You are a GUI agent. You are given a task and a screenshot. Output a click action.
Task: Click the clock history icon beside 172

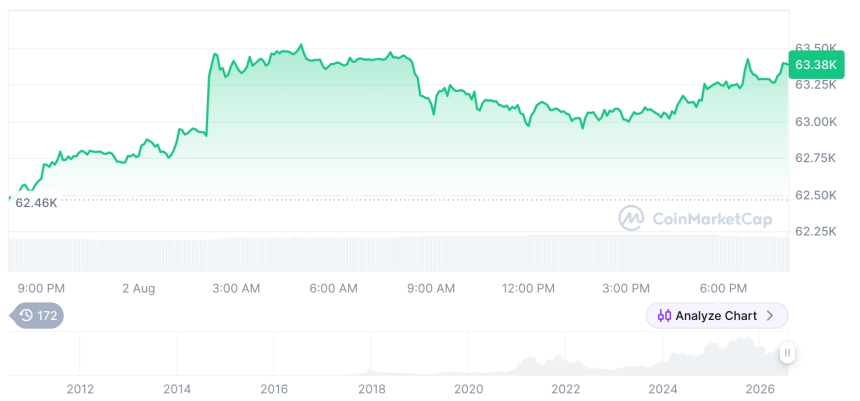tap(26, 315)
